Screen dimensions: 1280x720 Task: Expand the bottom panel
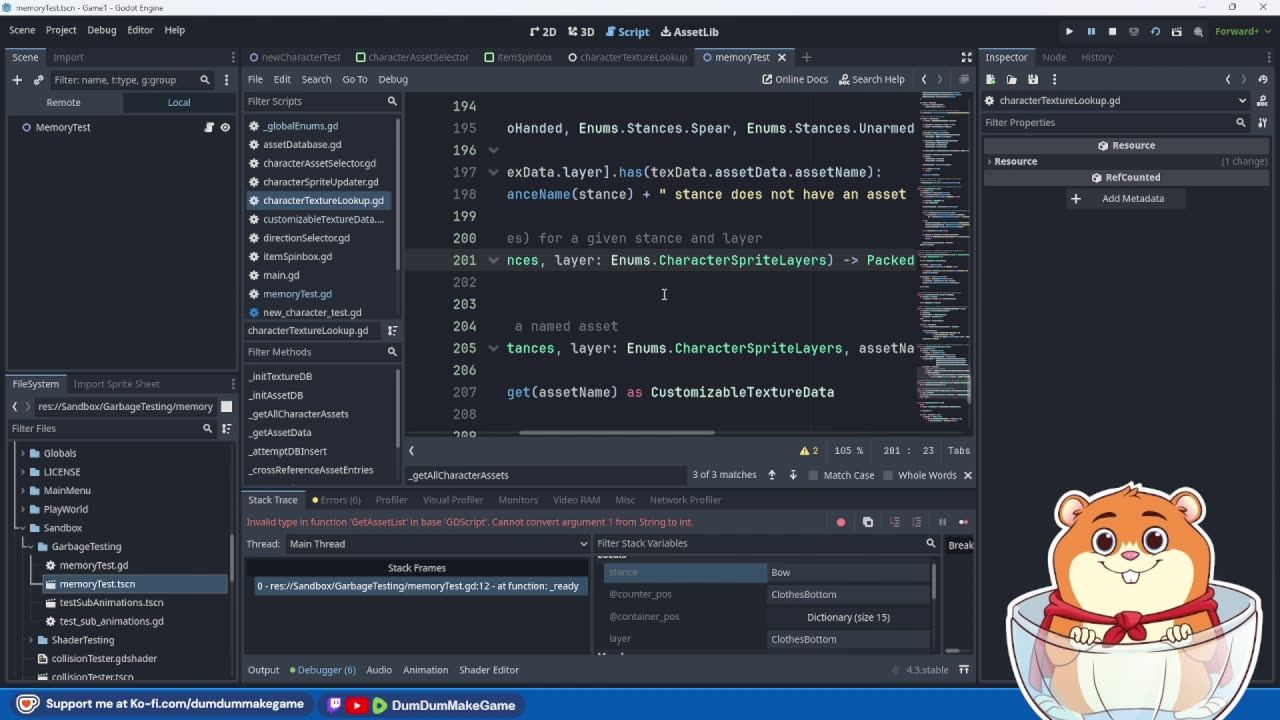pos(964,670)
